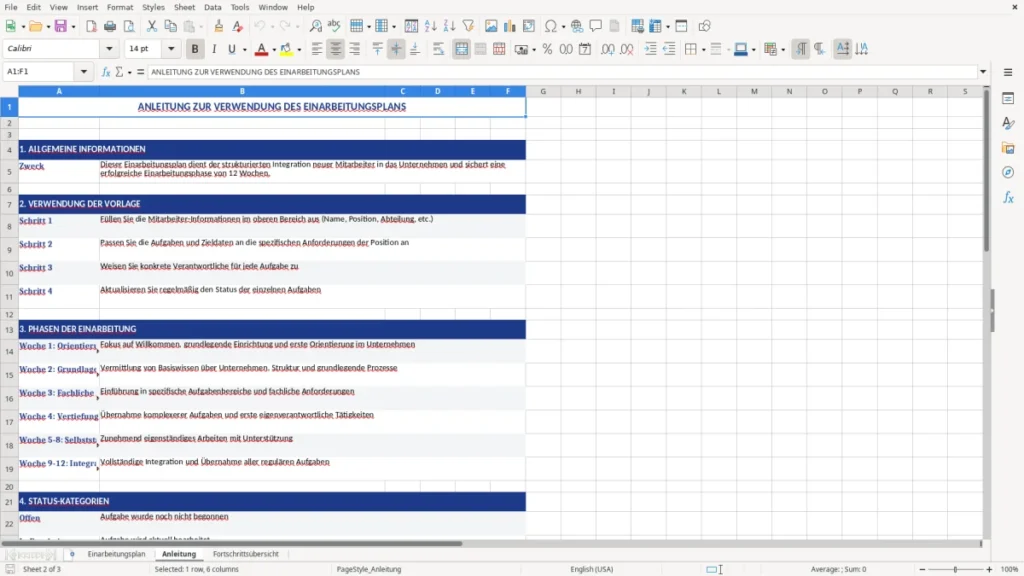Screen dimensions: 1024x576
Task: Toggle Wrap Text in the cell
Action: [439, 49]
